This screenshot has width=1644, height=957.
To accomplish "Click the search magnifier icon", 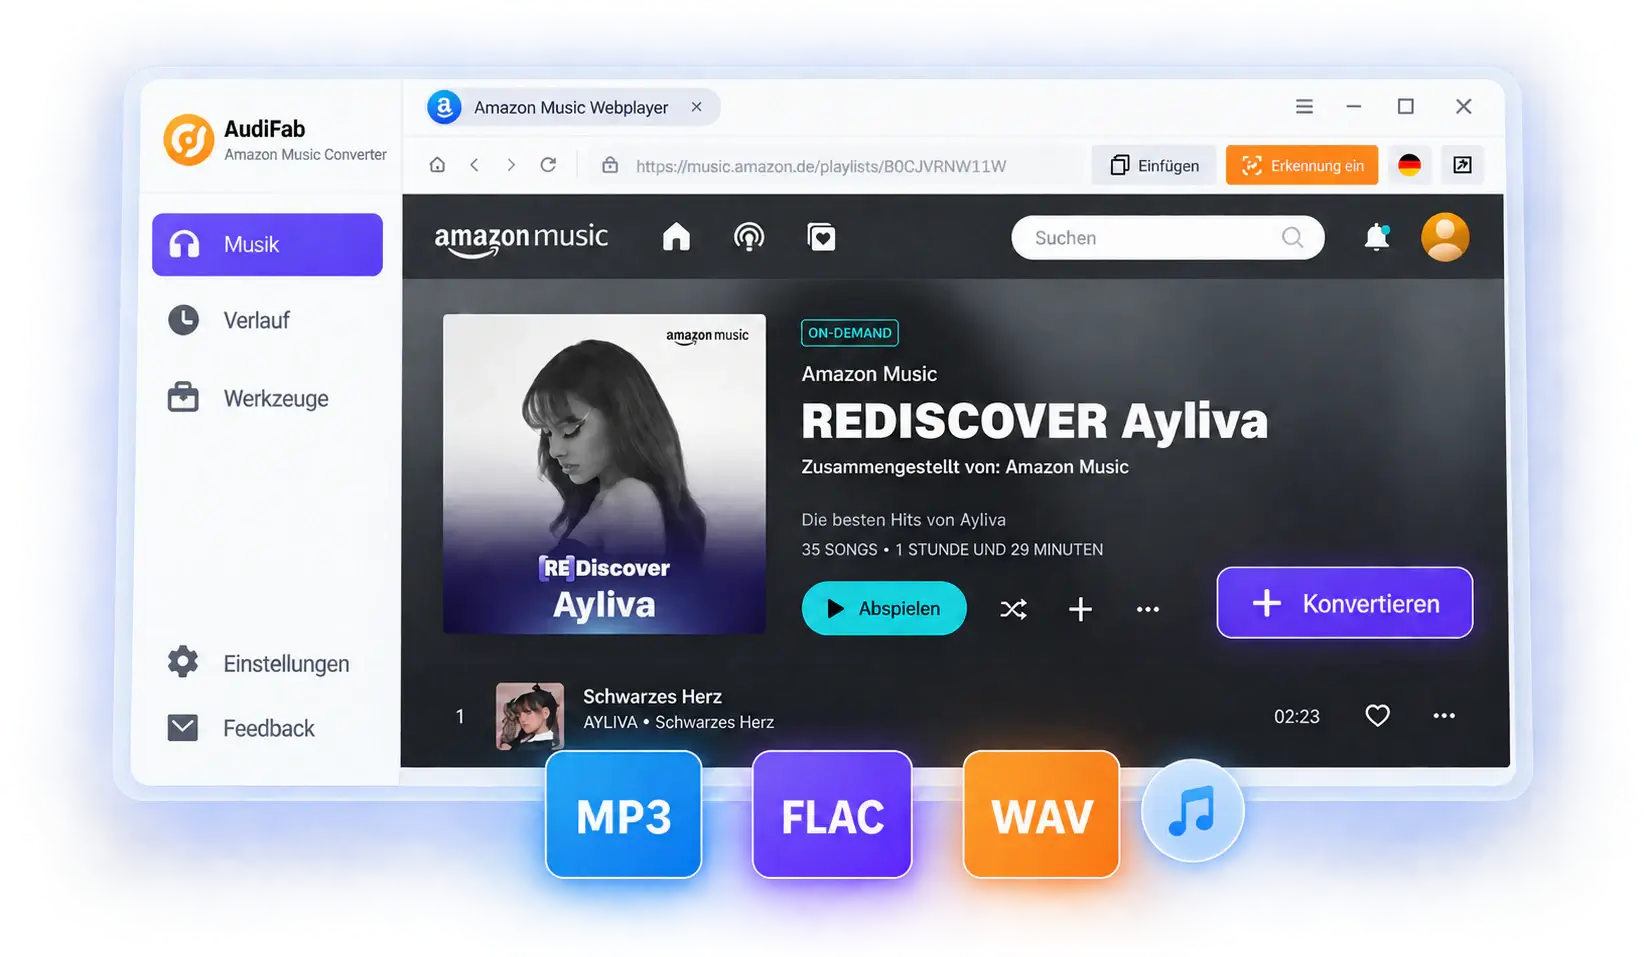I will click(x=1292, y=238).
